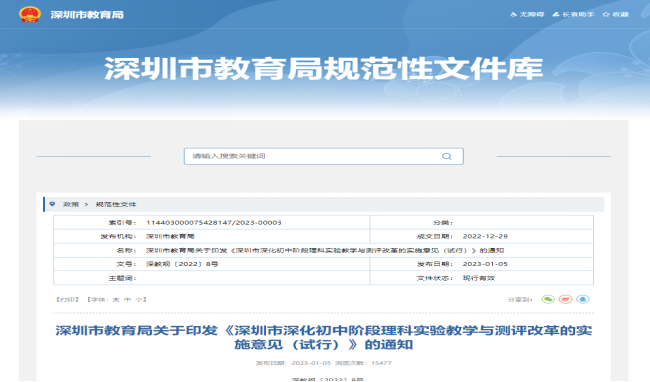Click into the keyword search field

click(324, 156)
